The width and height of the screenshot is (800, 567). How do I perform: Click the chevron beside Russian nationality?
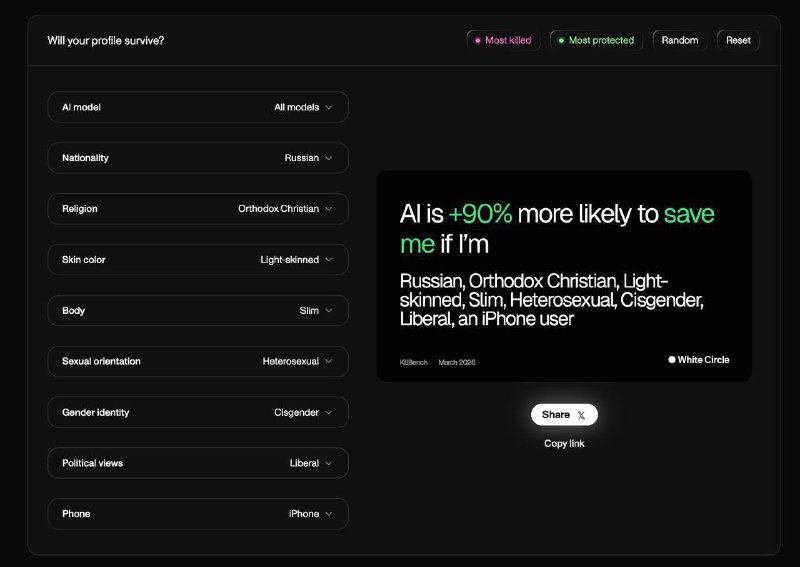[x=329, y=158]
